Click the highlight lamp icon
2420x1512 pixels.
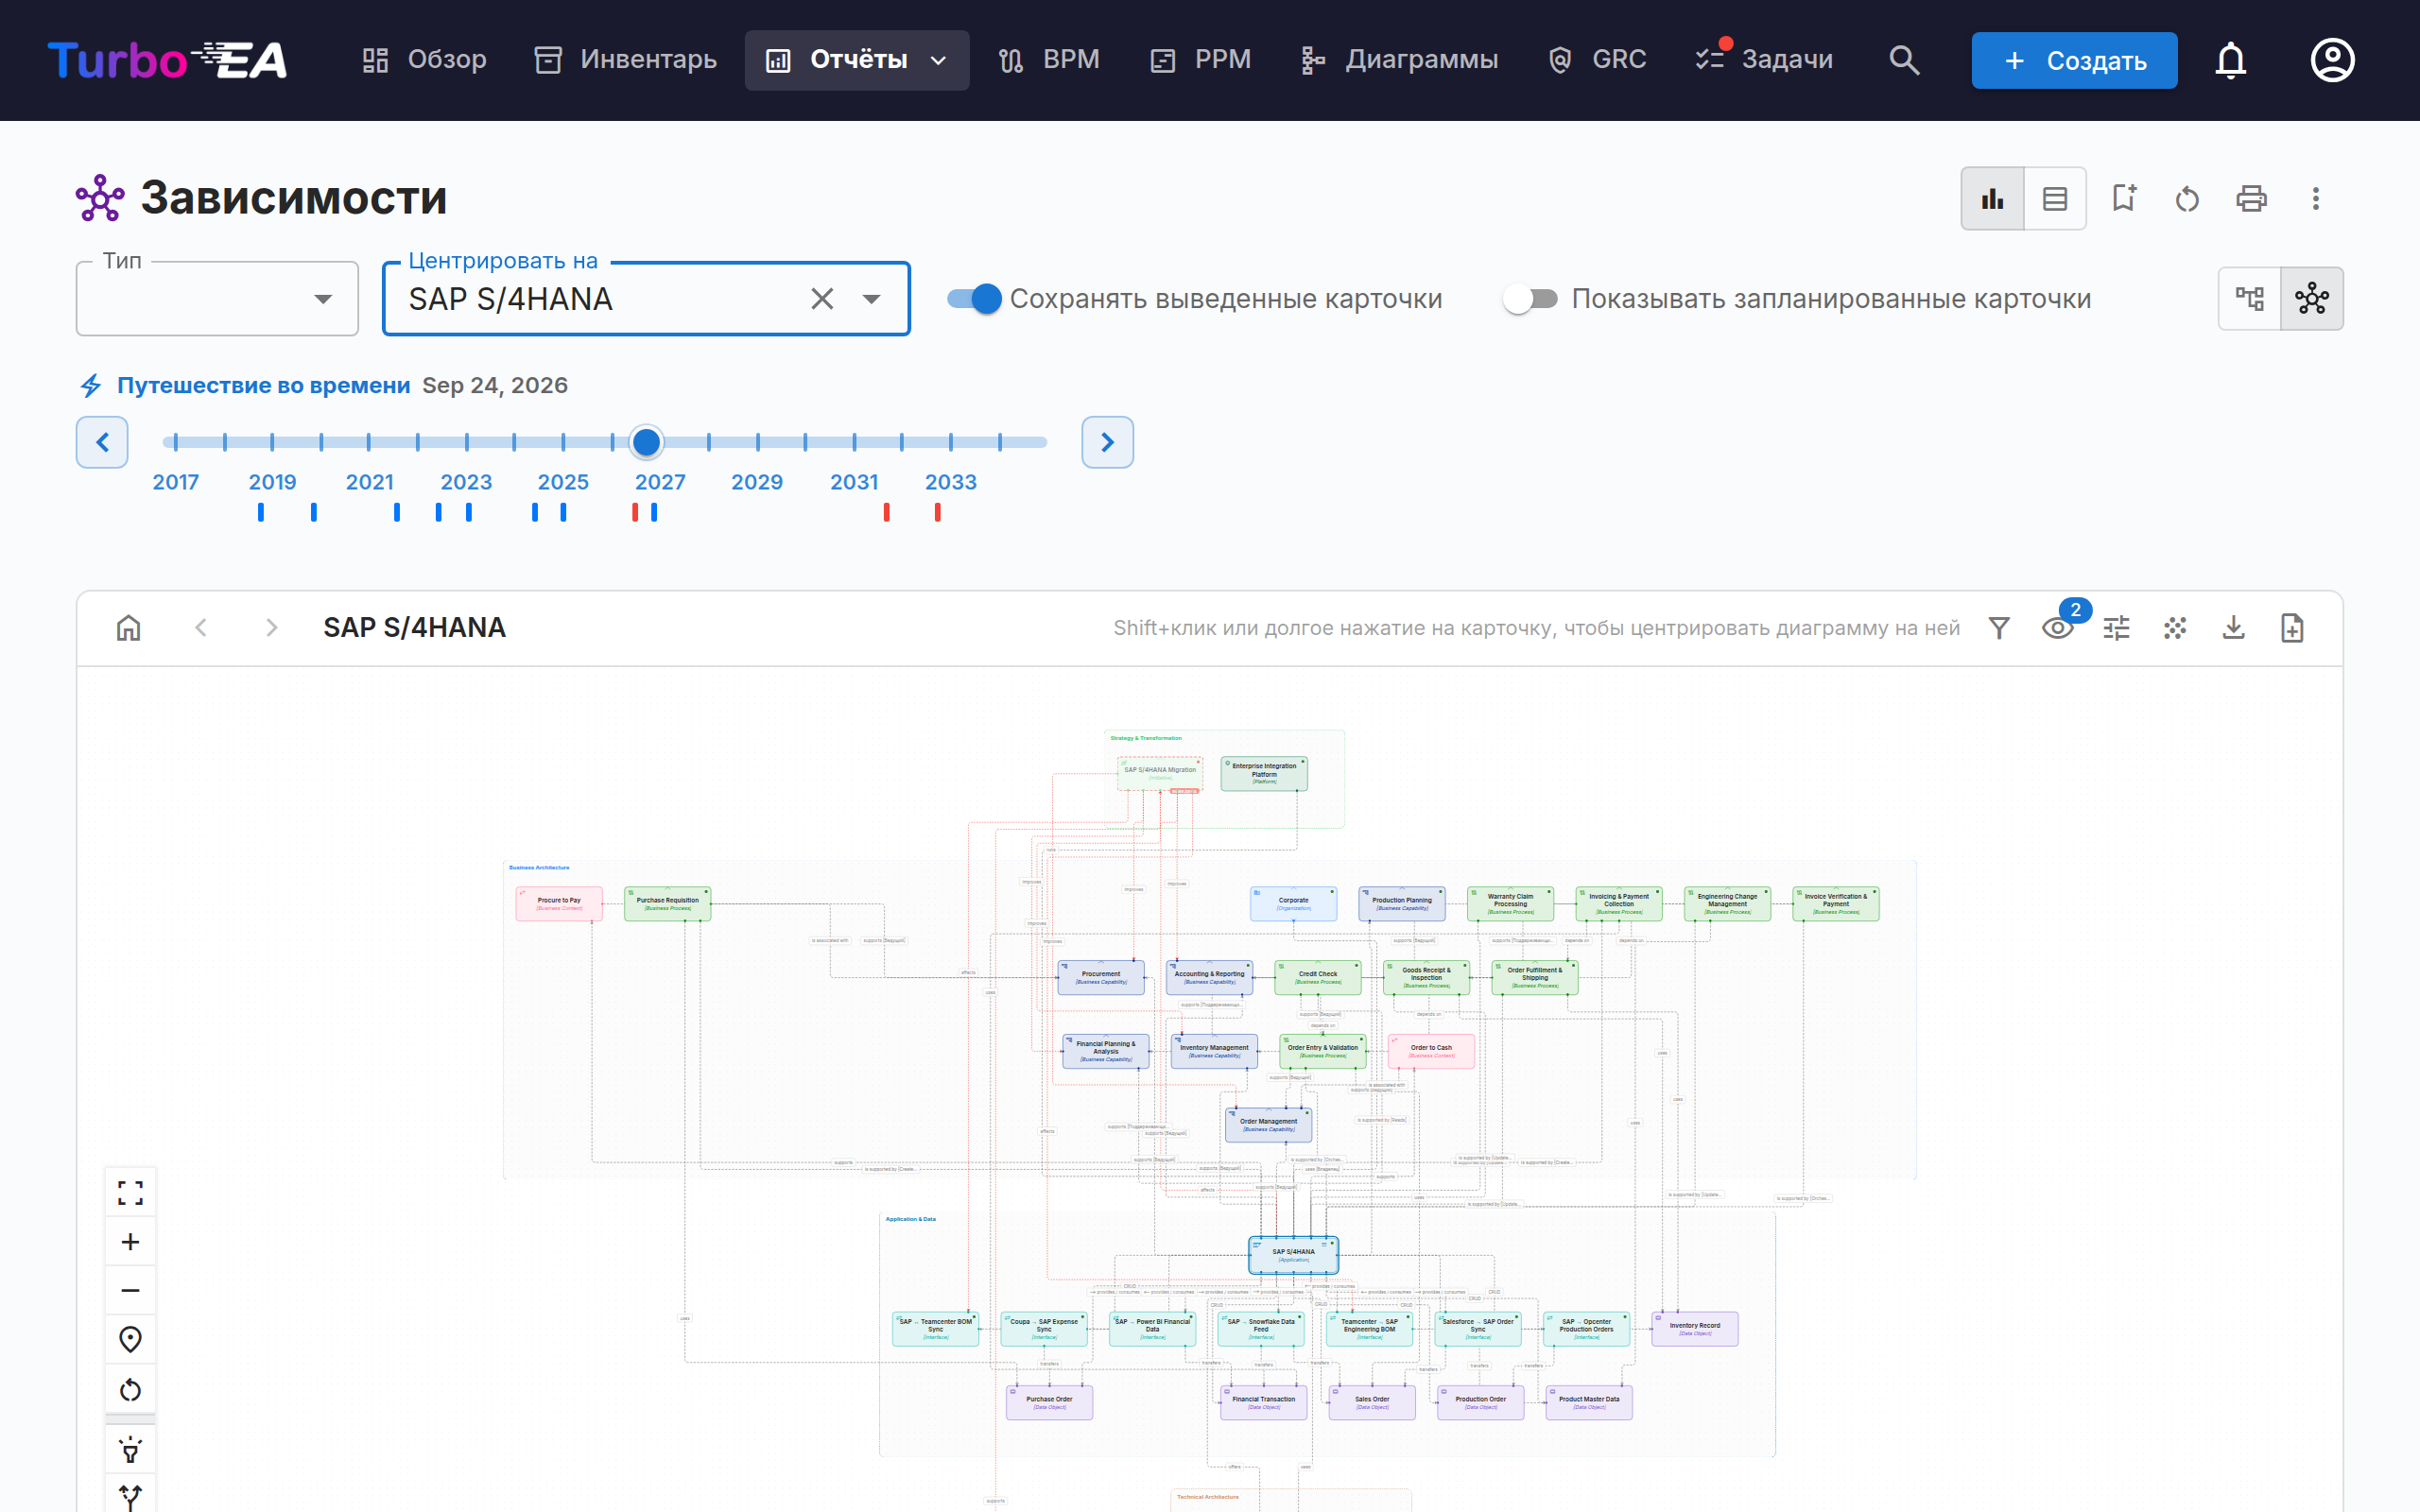click(130, 1450)
